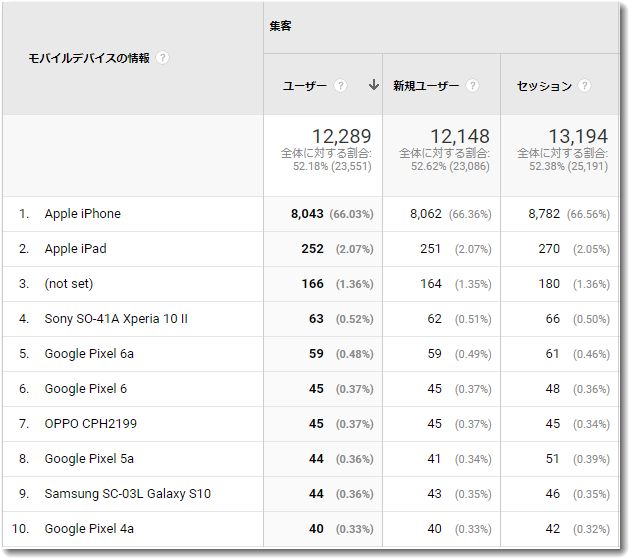Click OPPO CPH2199 sessions percentage (0.34%)
The image size is (629, 558).
pyautogui.click(x=591, y=424)
